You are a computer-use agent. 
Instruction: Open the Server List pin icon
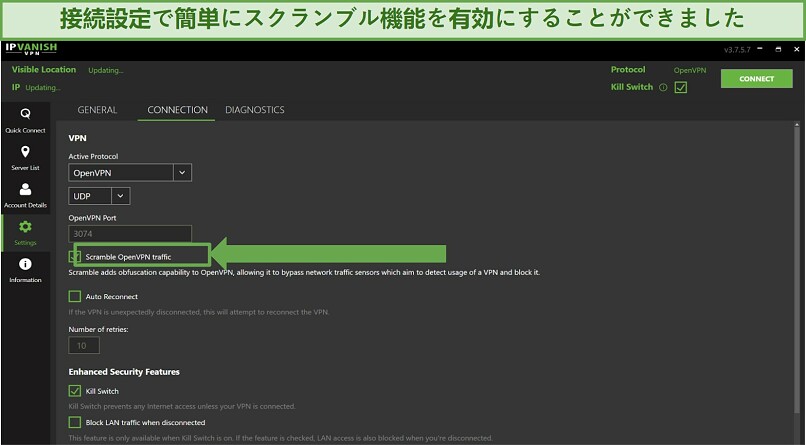25,152
